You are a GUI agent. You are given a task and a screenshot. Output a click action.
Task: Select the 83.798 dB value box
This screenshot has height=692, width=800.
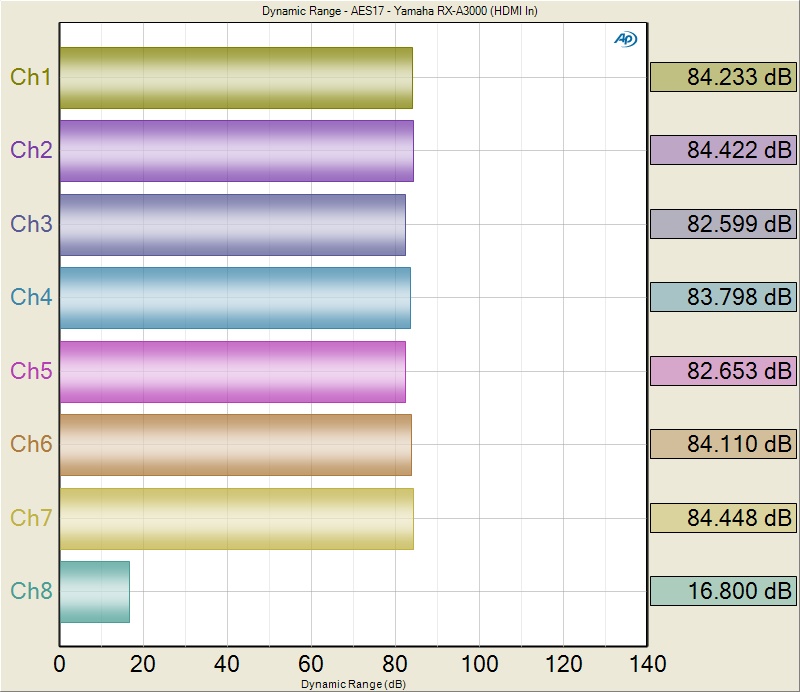point(723,297)
